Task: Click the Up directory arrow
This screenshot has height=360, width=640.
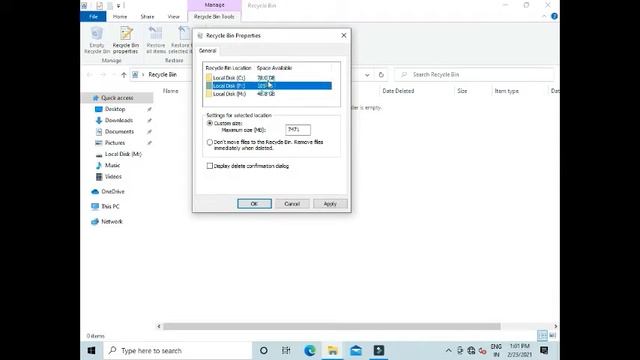Action: [124, 75]
